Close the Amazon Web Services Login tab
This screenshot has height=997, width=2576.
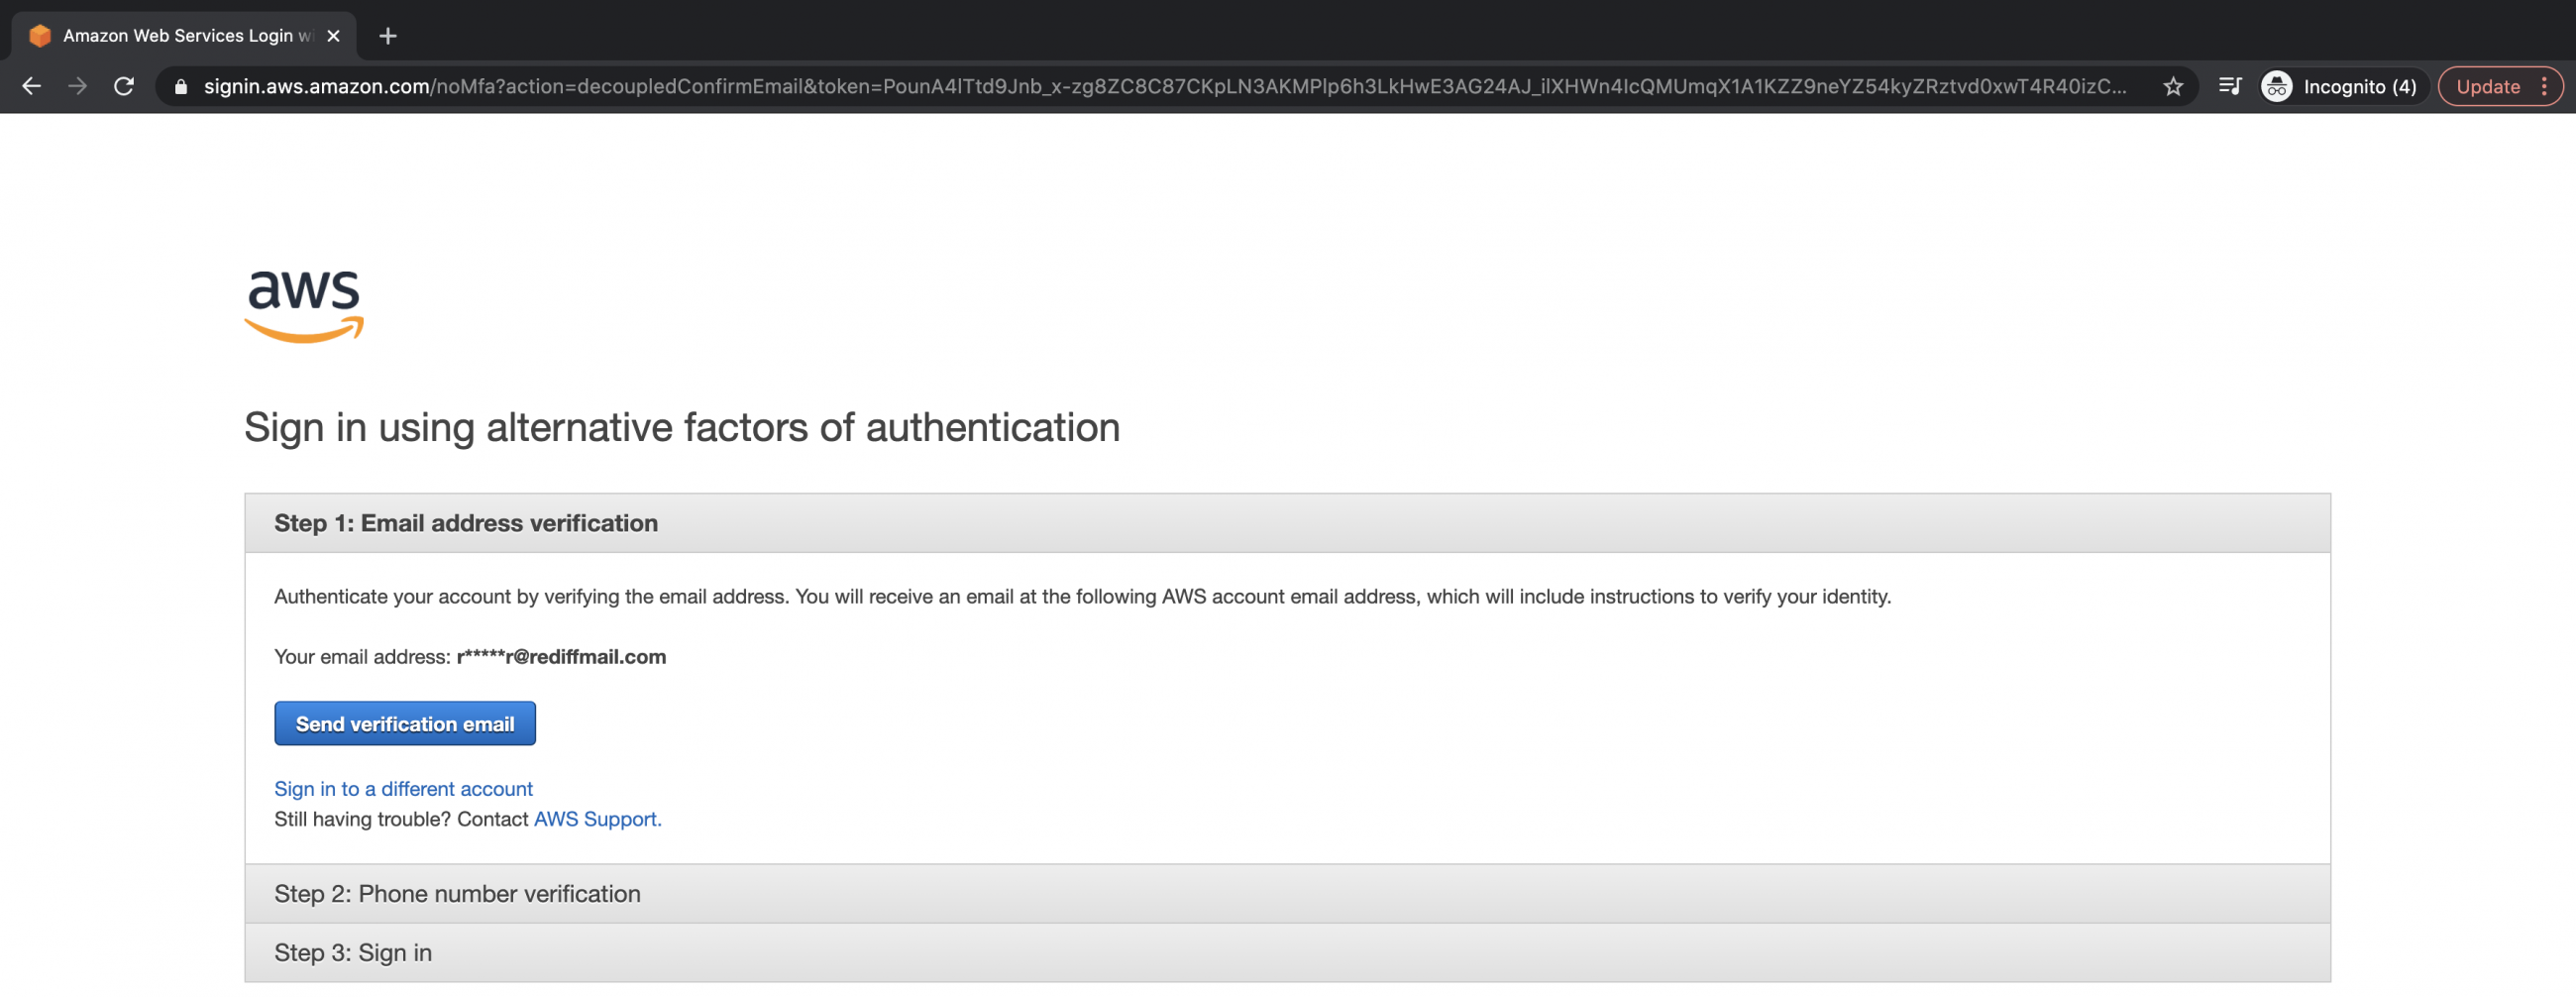tap(333, 36)
